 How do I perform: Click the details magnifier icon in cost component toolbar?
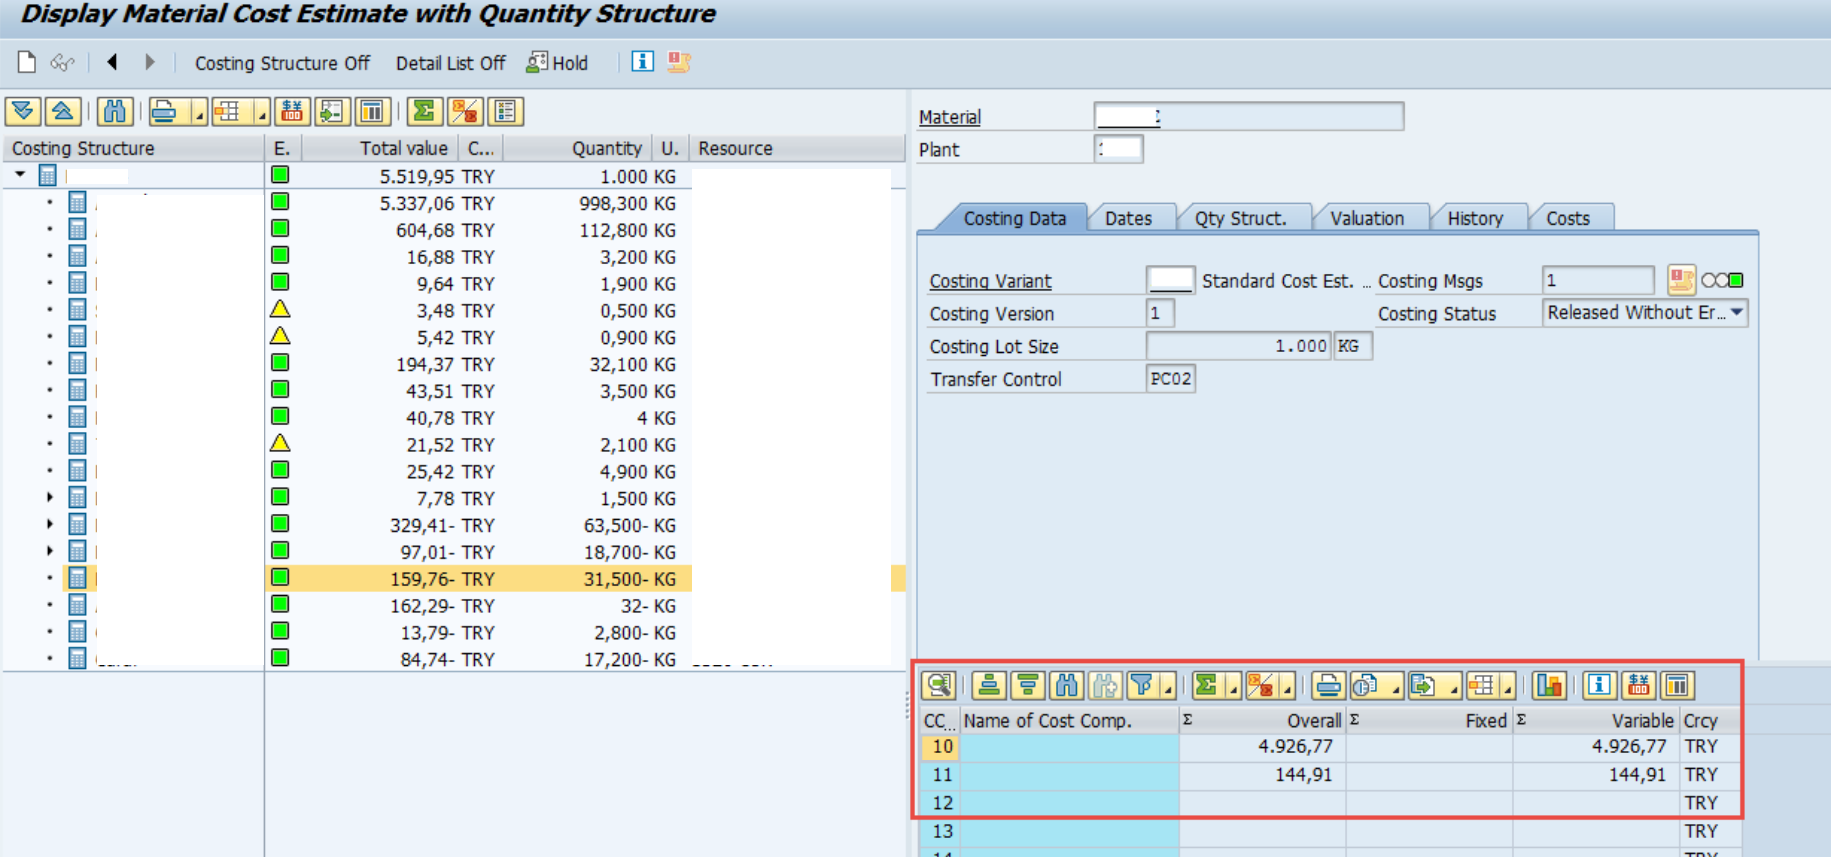938,685
